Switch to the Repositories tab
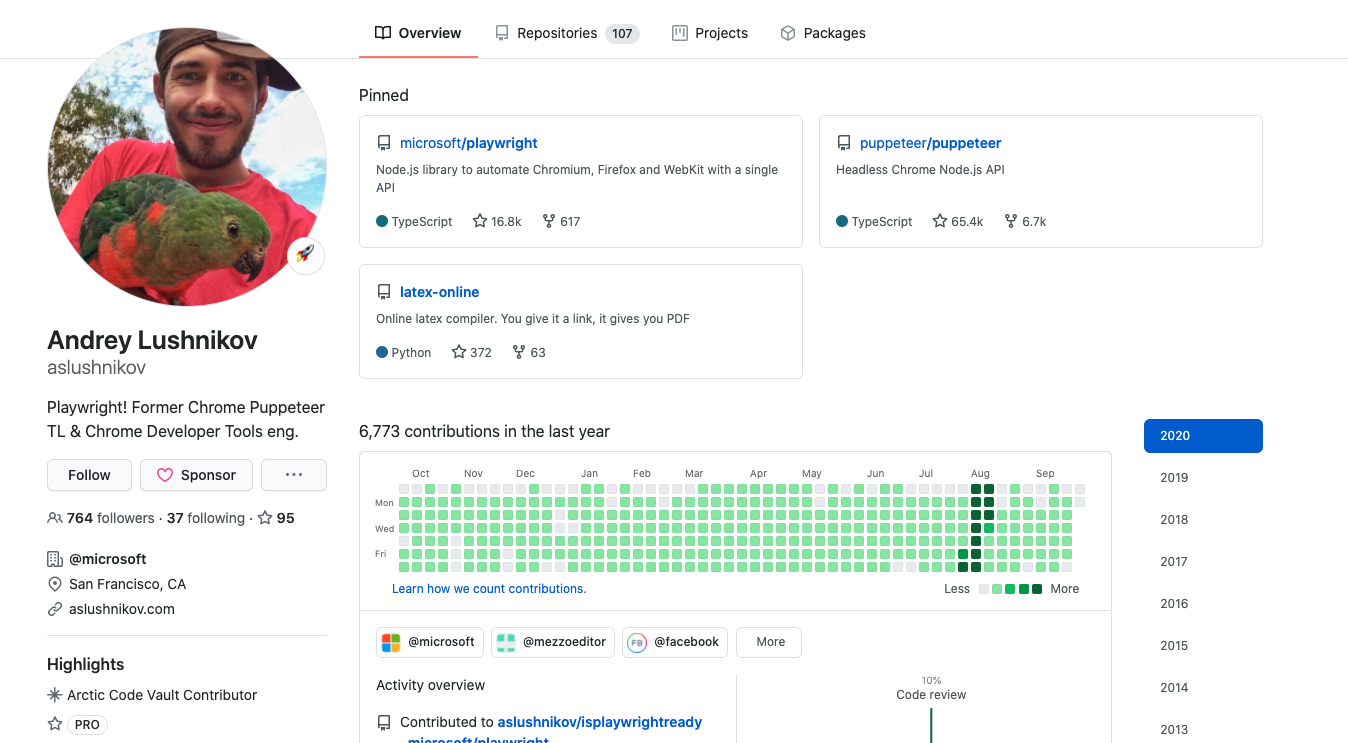The width and height of the screenshot is (1348, 743). tap(567, 33)
